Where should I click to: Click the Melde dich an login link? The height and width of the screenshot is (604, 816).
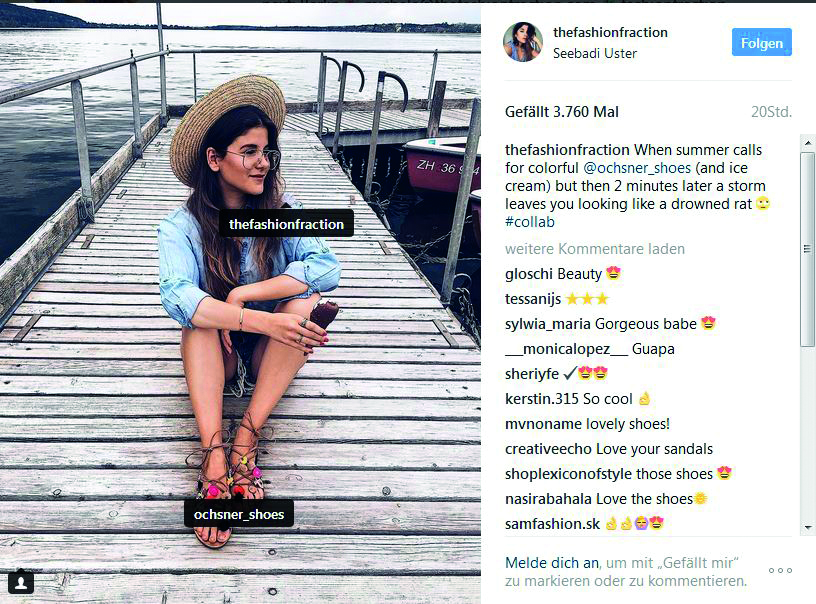click(552, 563)
